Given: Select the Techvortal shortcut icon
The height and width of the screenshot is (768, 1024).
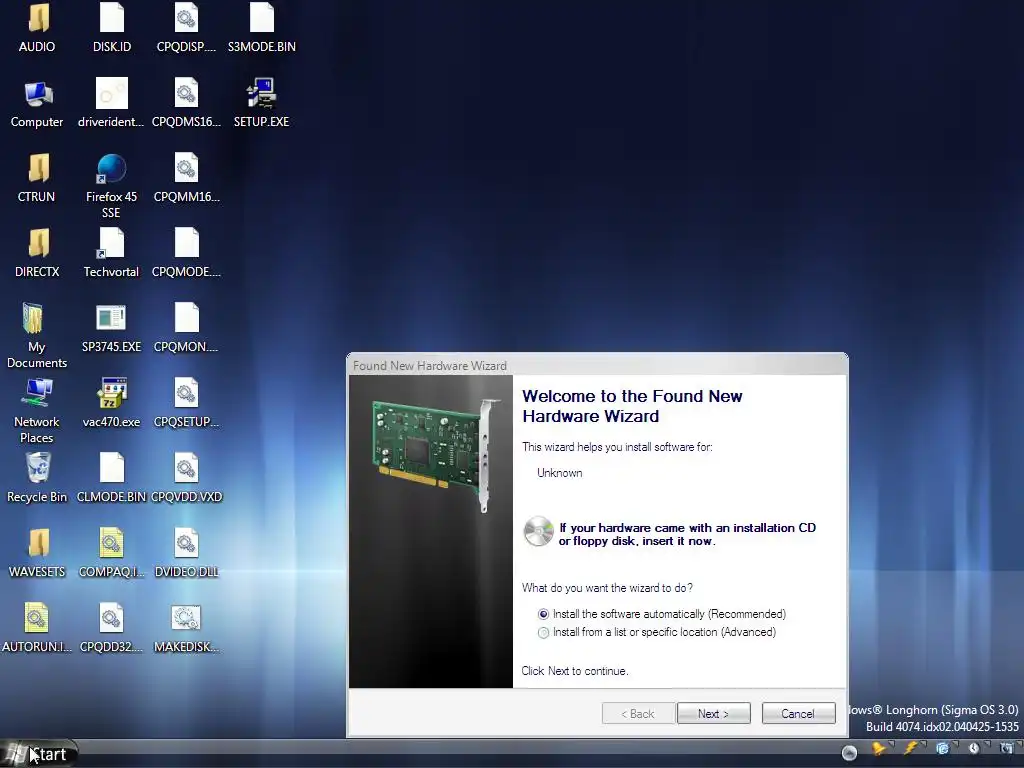Looking at the screenshot, I should click(112, 244).
